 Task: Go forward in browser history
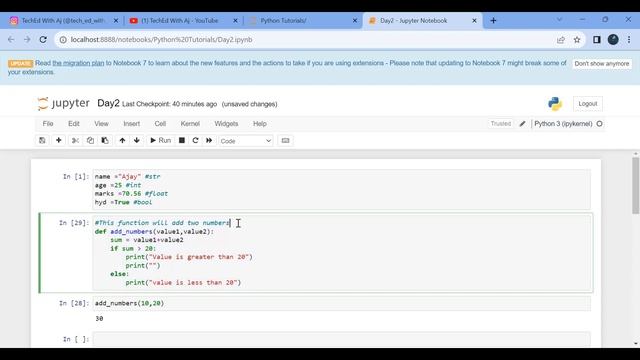tap(27, 40)
